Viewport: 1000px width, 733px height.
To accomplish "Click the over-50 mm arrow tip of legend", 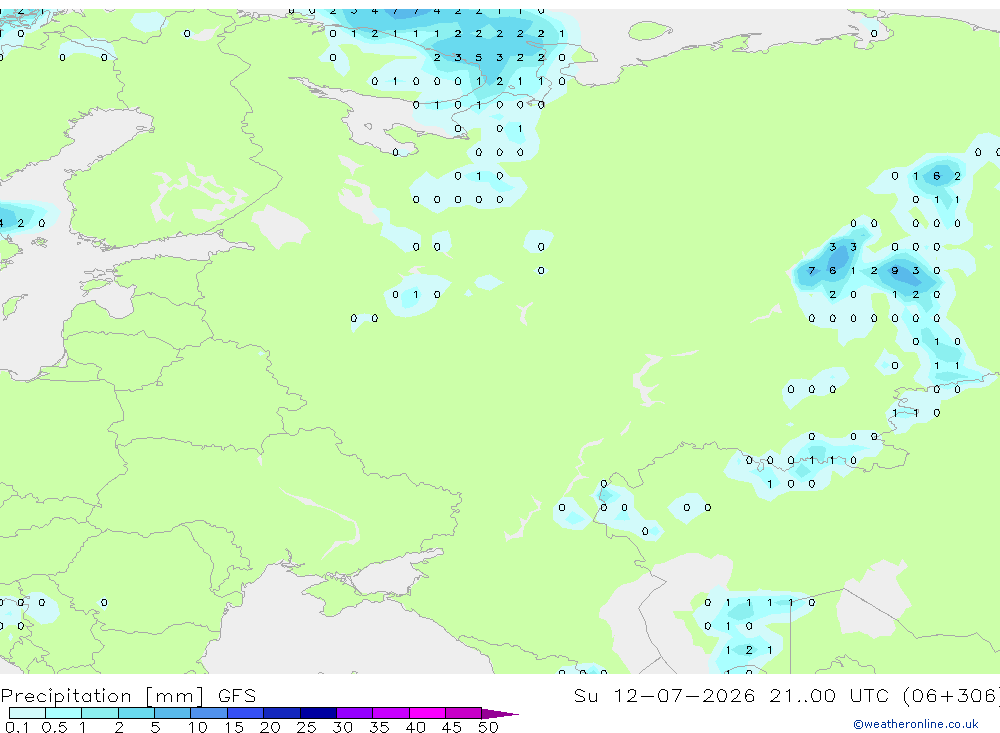I will pos(500,713).
